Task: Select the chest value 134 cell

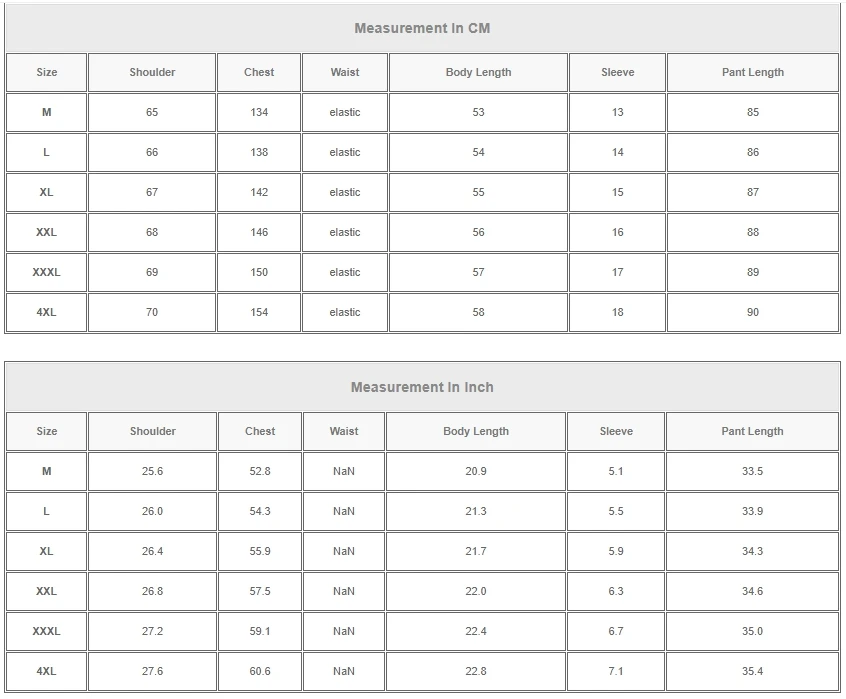Action: pyautogui.click(x=259, y=112)
